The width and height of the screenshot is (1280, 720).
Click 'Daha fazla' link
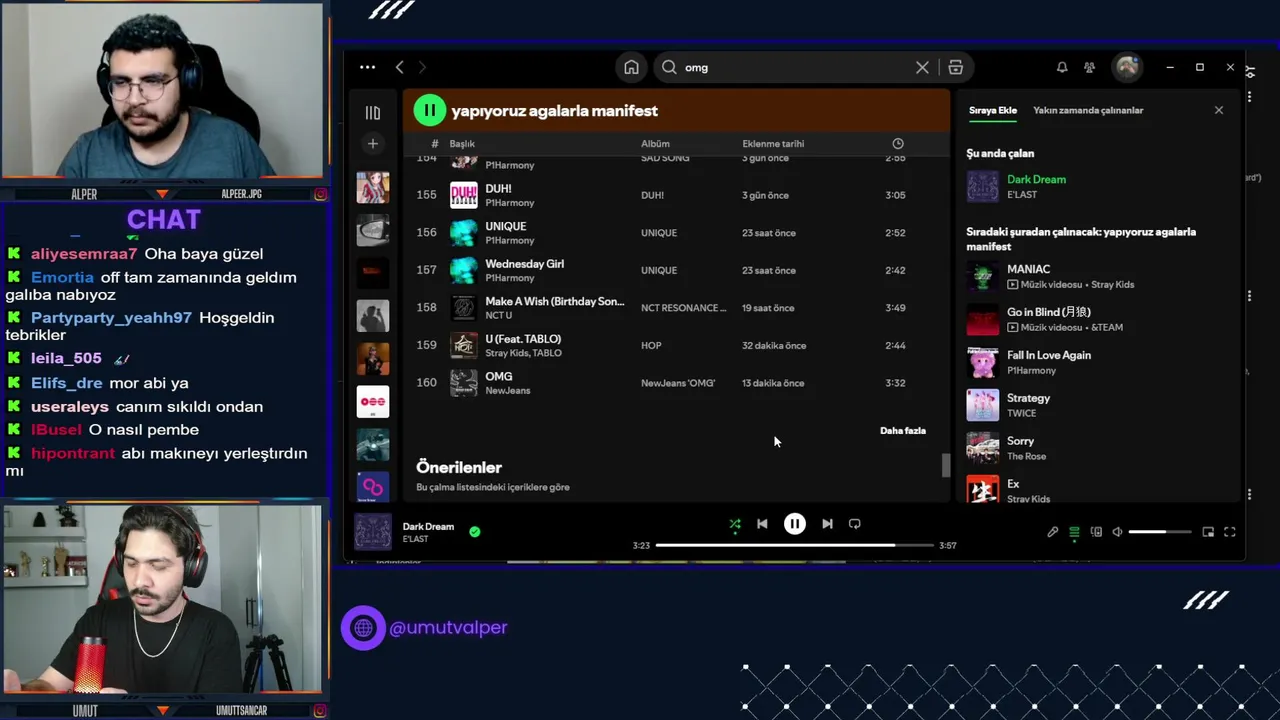tap(903, 431)
